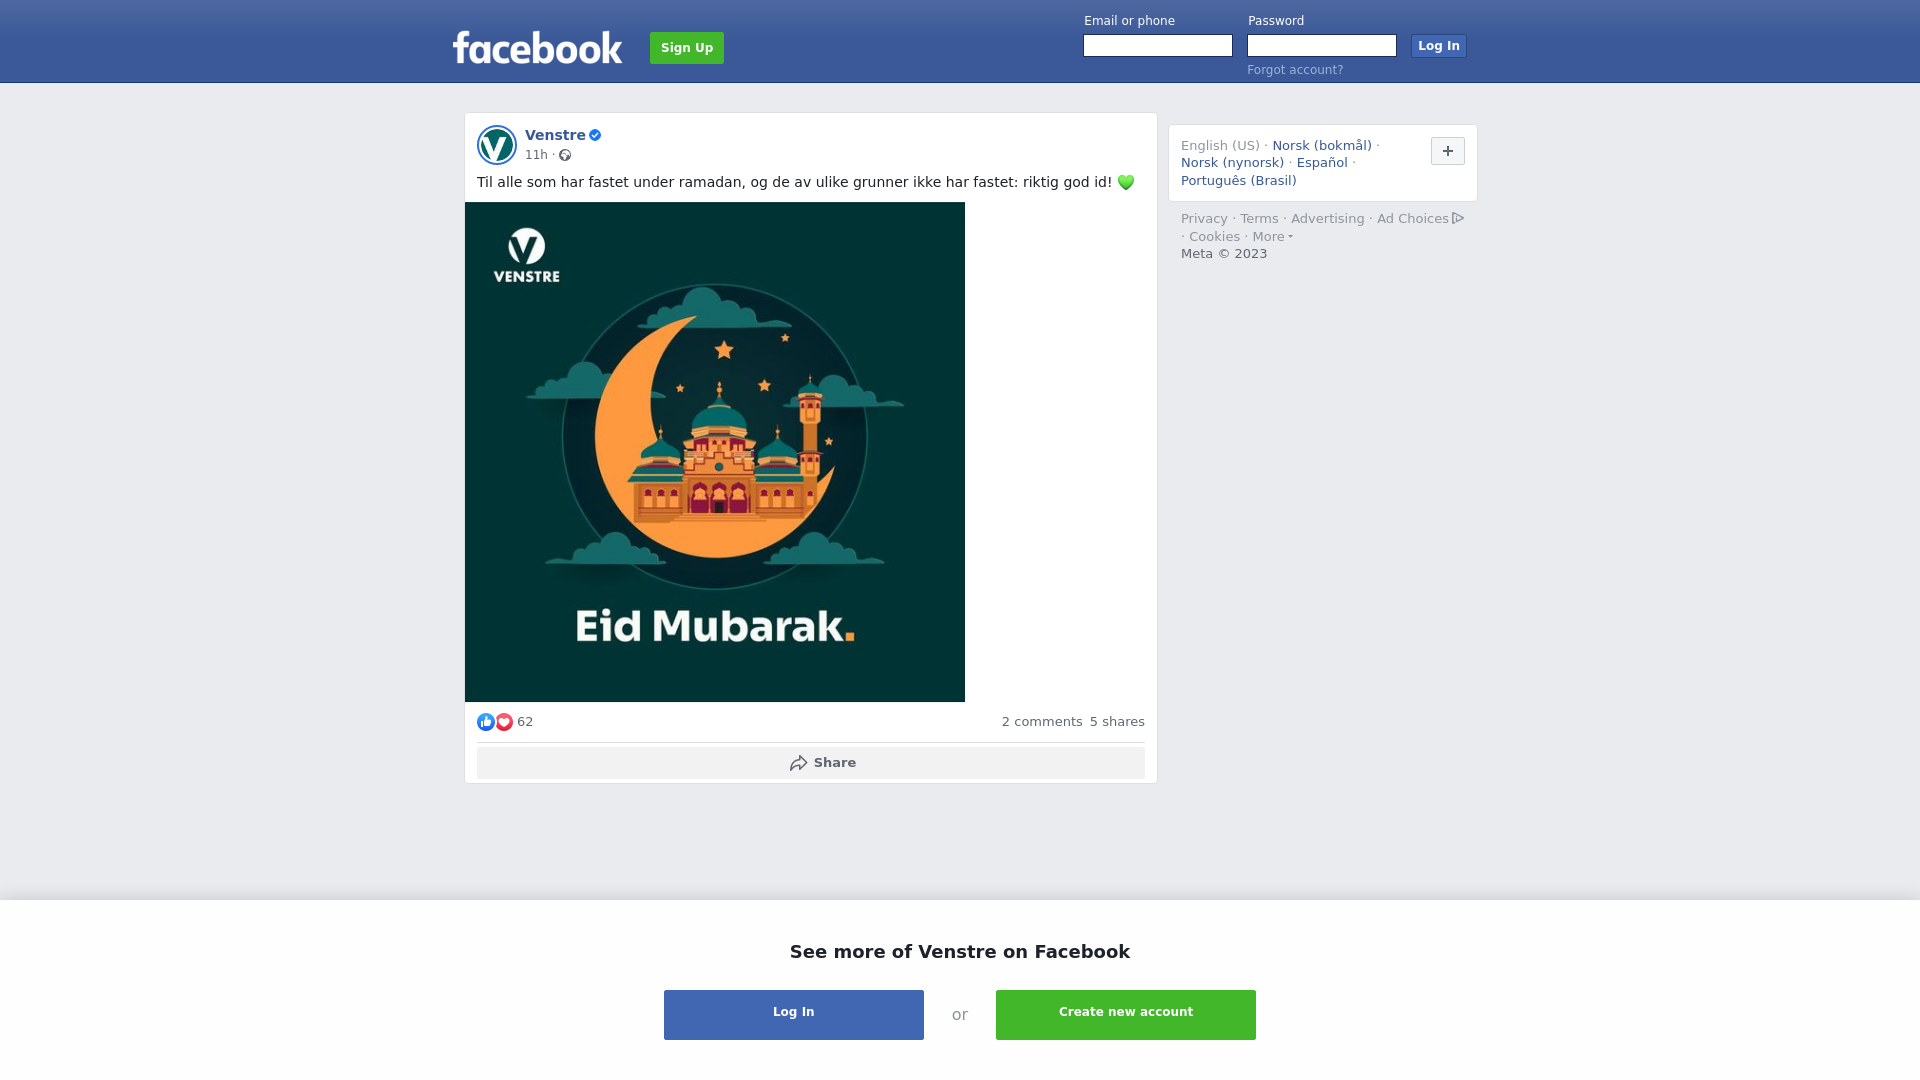Click the Create new account button
This screenshot has height=1080, width=1920.
(x=1126, y=1015)
